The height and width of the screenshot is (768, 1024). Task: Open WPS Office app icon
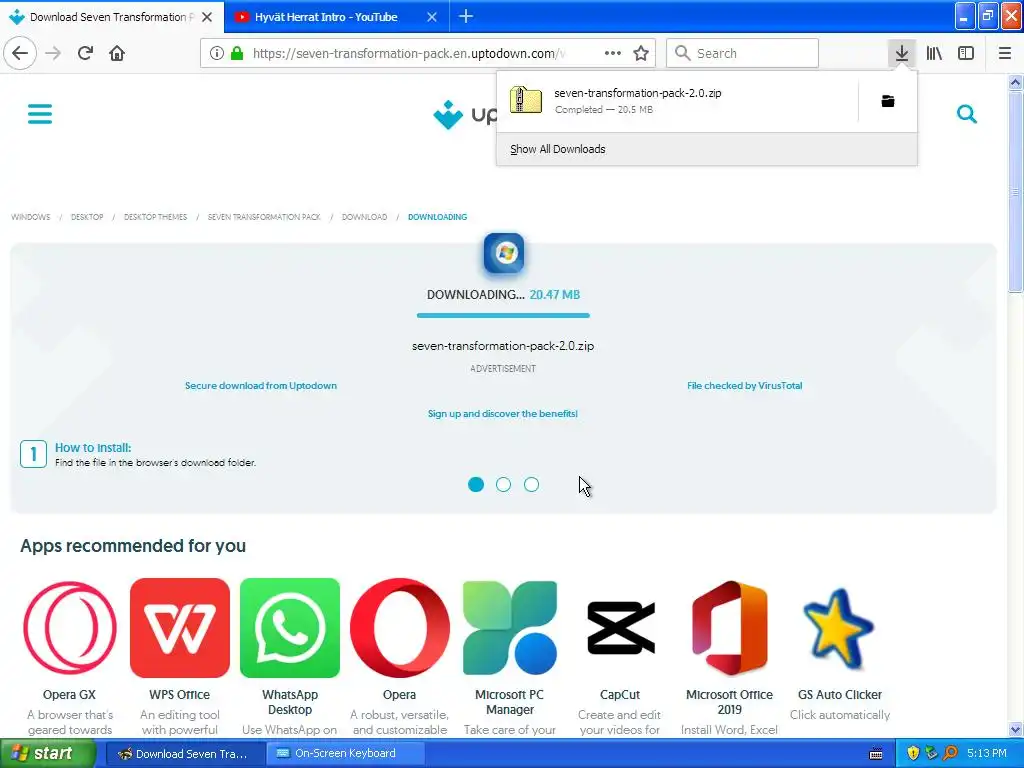(x=180, y=628)
